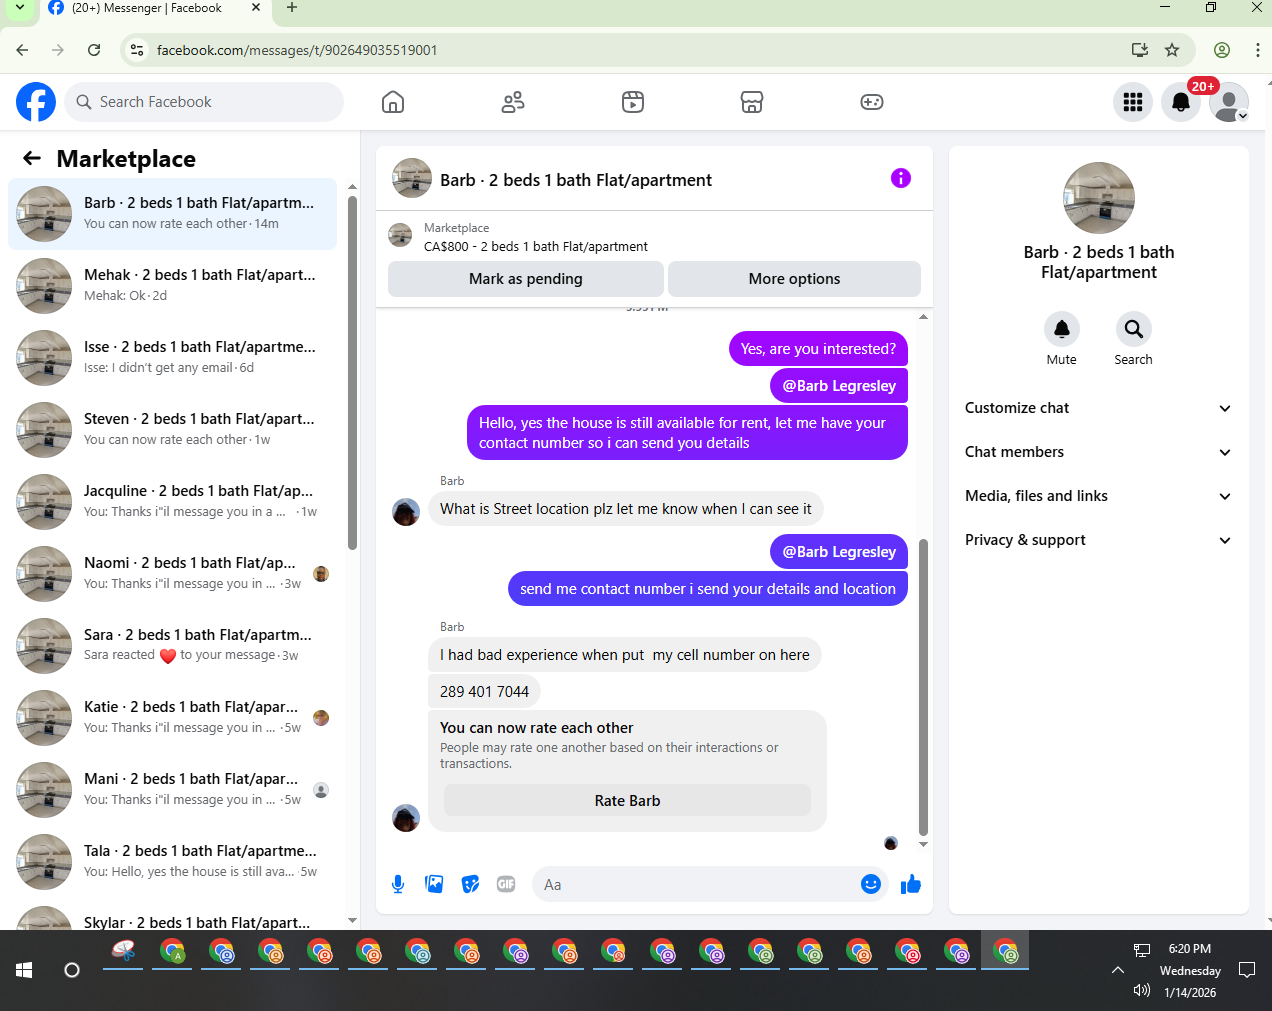Click the install app icon in address bar
1272x1011 pixels.
(x=1140, y=50)
